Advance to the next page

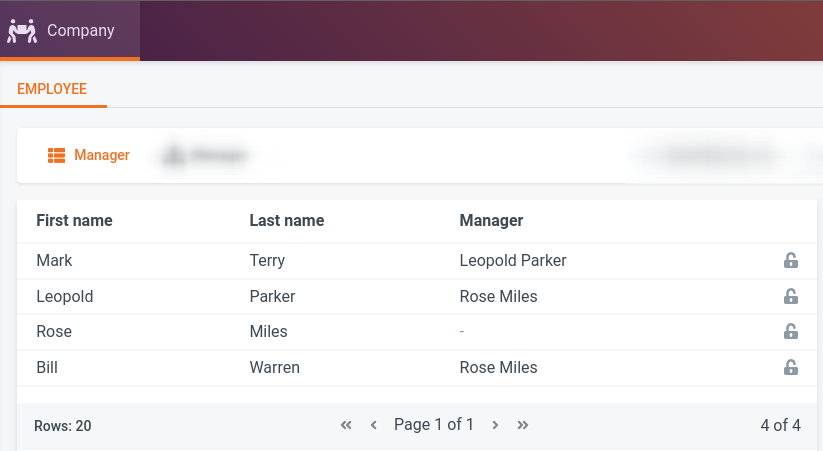click(x=495, y=425)
